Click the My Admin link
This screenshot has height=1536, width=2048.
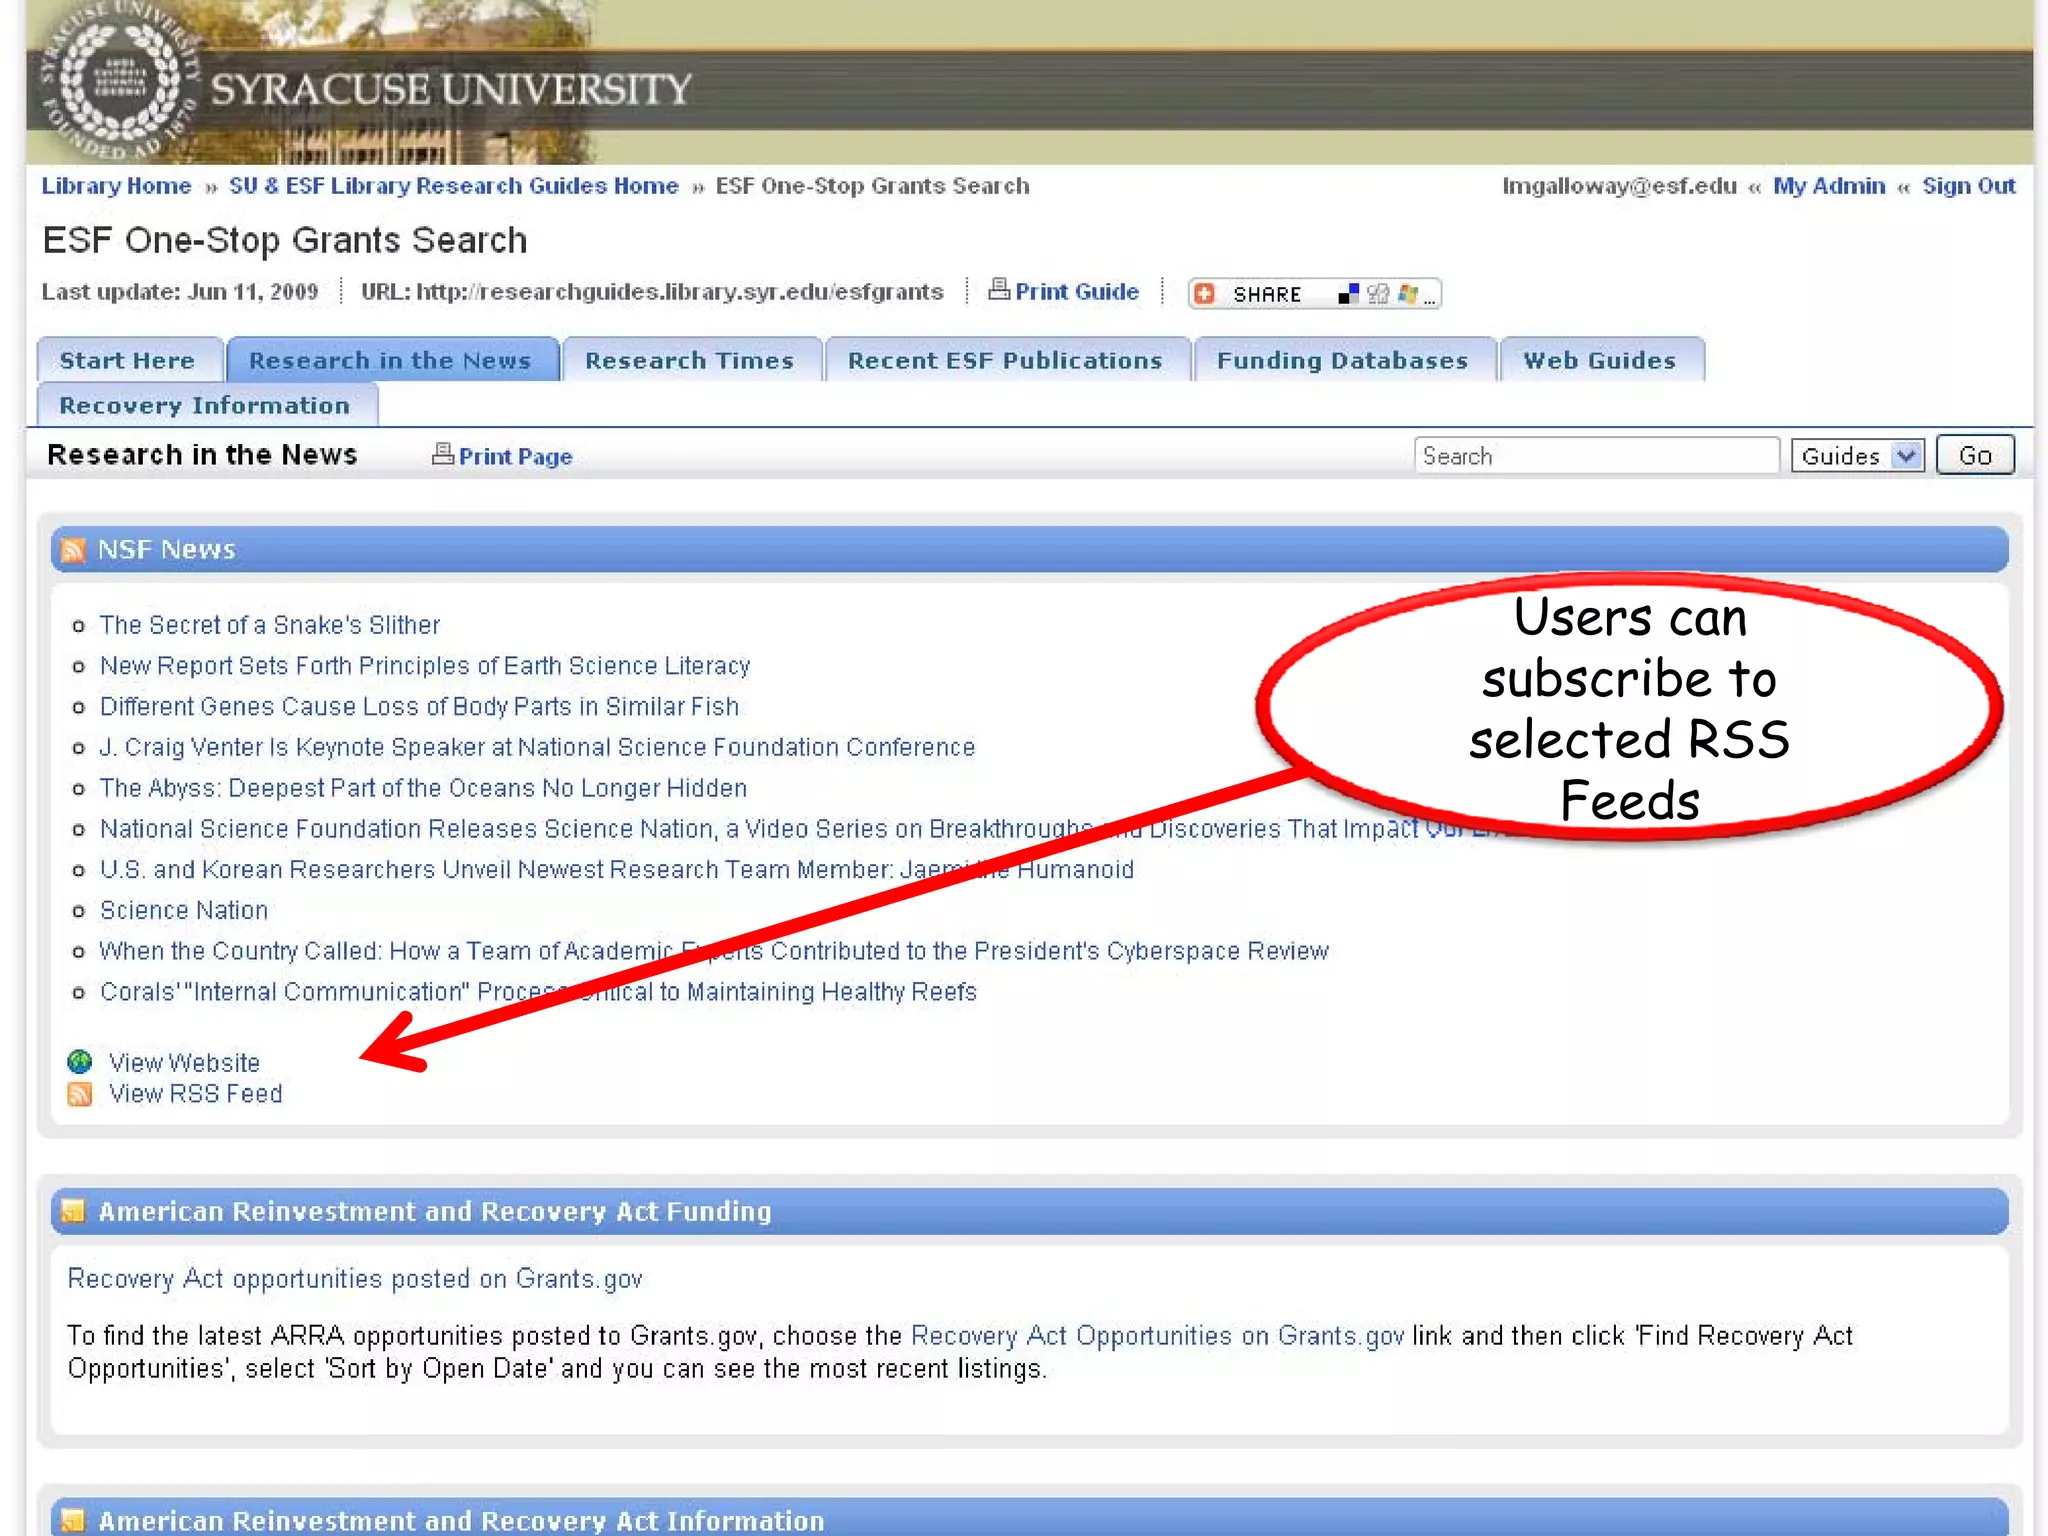click(x=1829, y=186)
